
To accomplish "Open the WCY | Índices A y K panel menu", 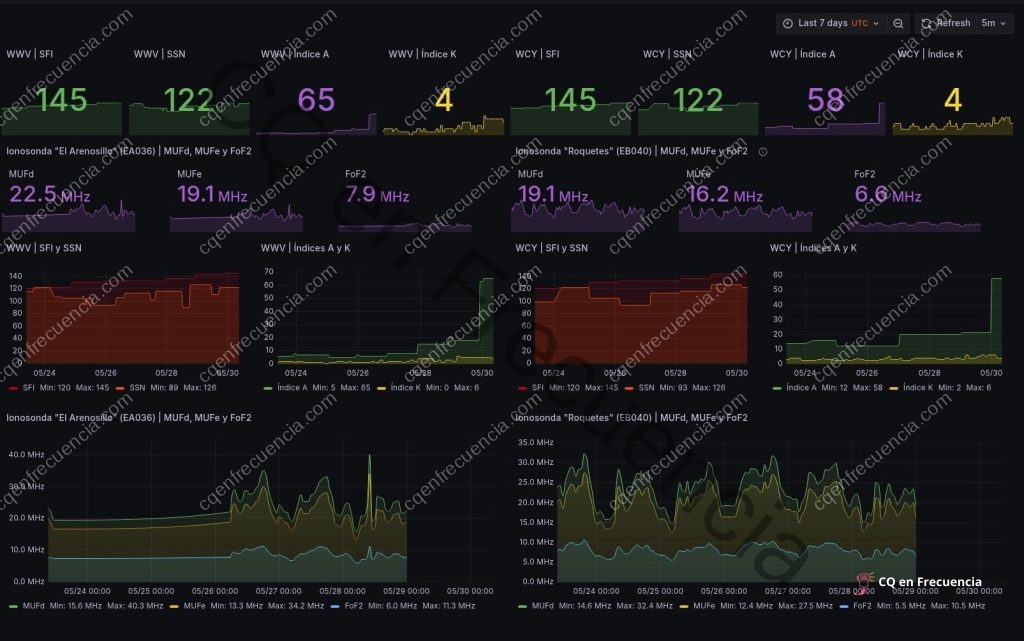I will coord(813,247).
